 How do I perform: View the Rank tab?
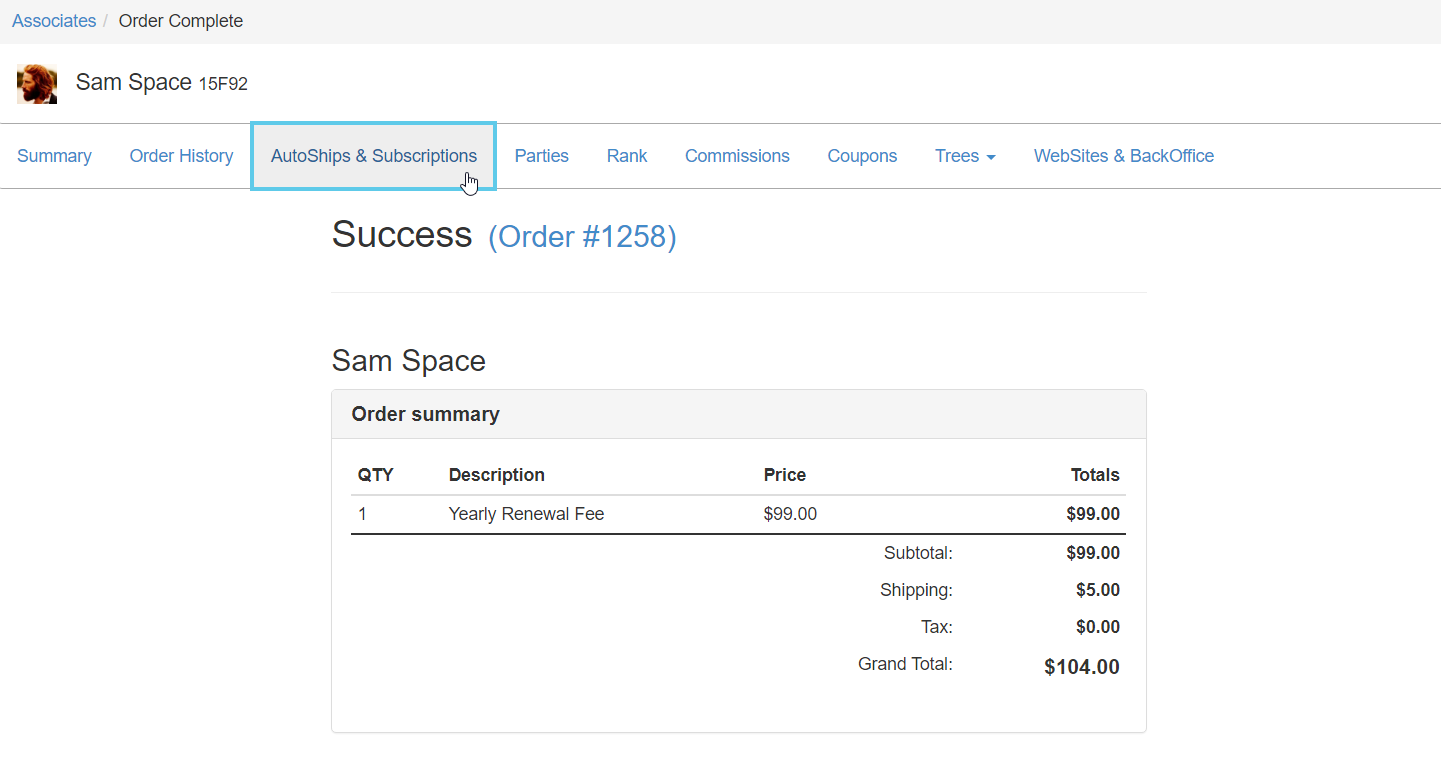pyautogui.click(x=626, y=156)
